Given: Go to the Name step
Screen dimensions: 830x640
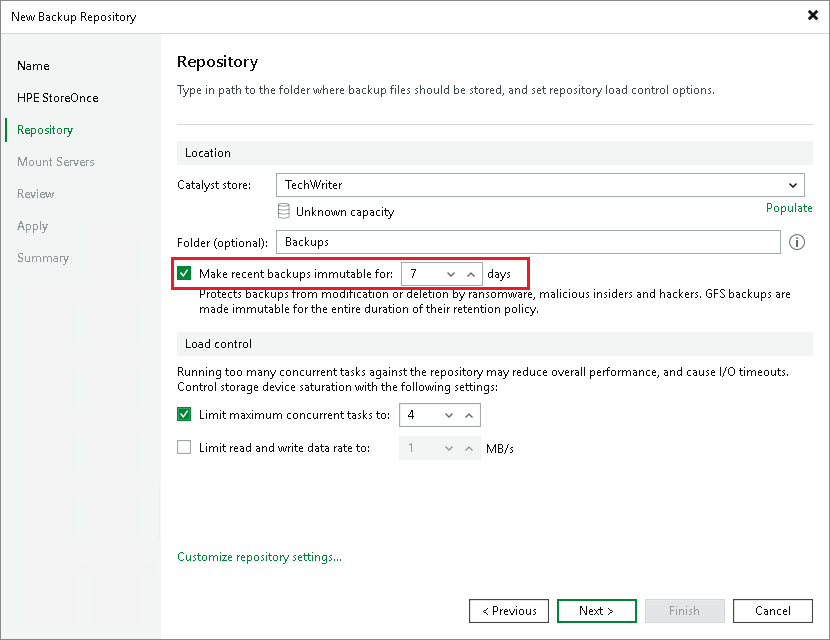Looking at the screenshot, I should point(33,66).
